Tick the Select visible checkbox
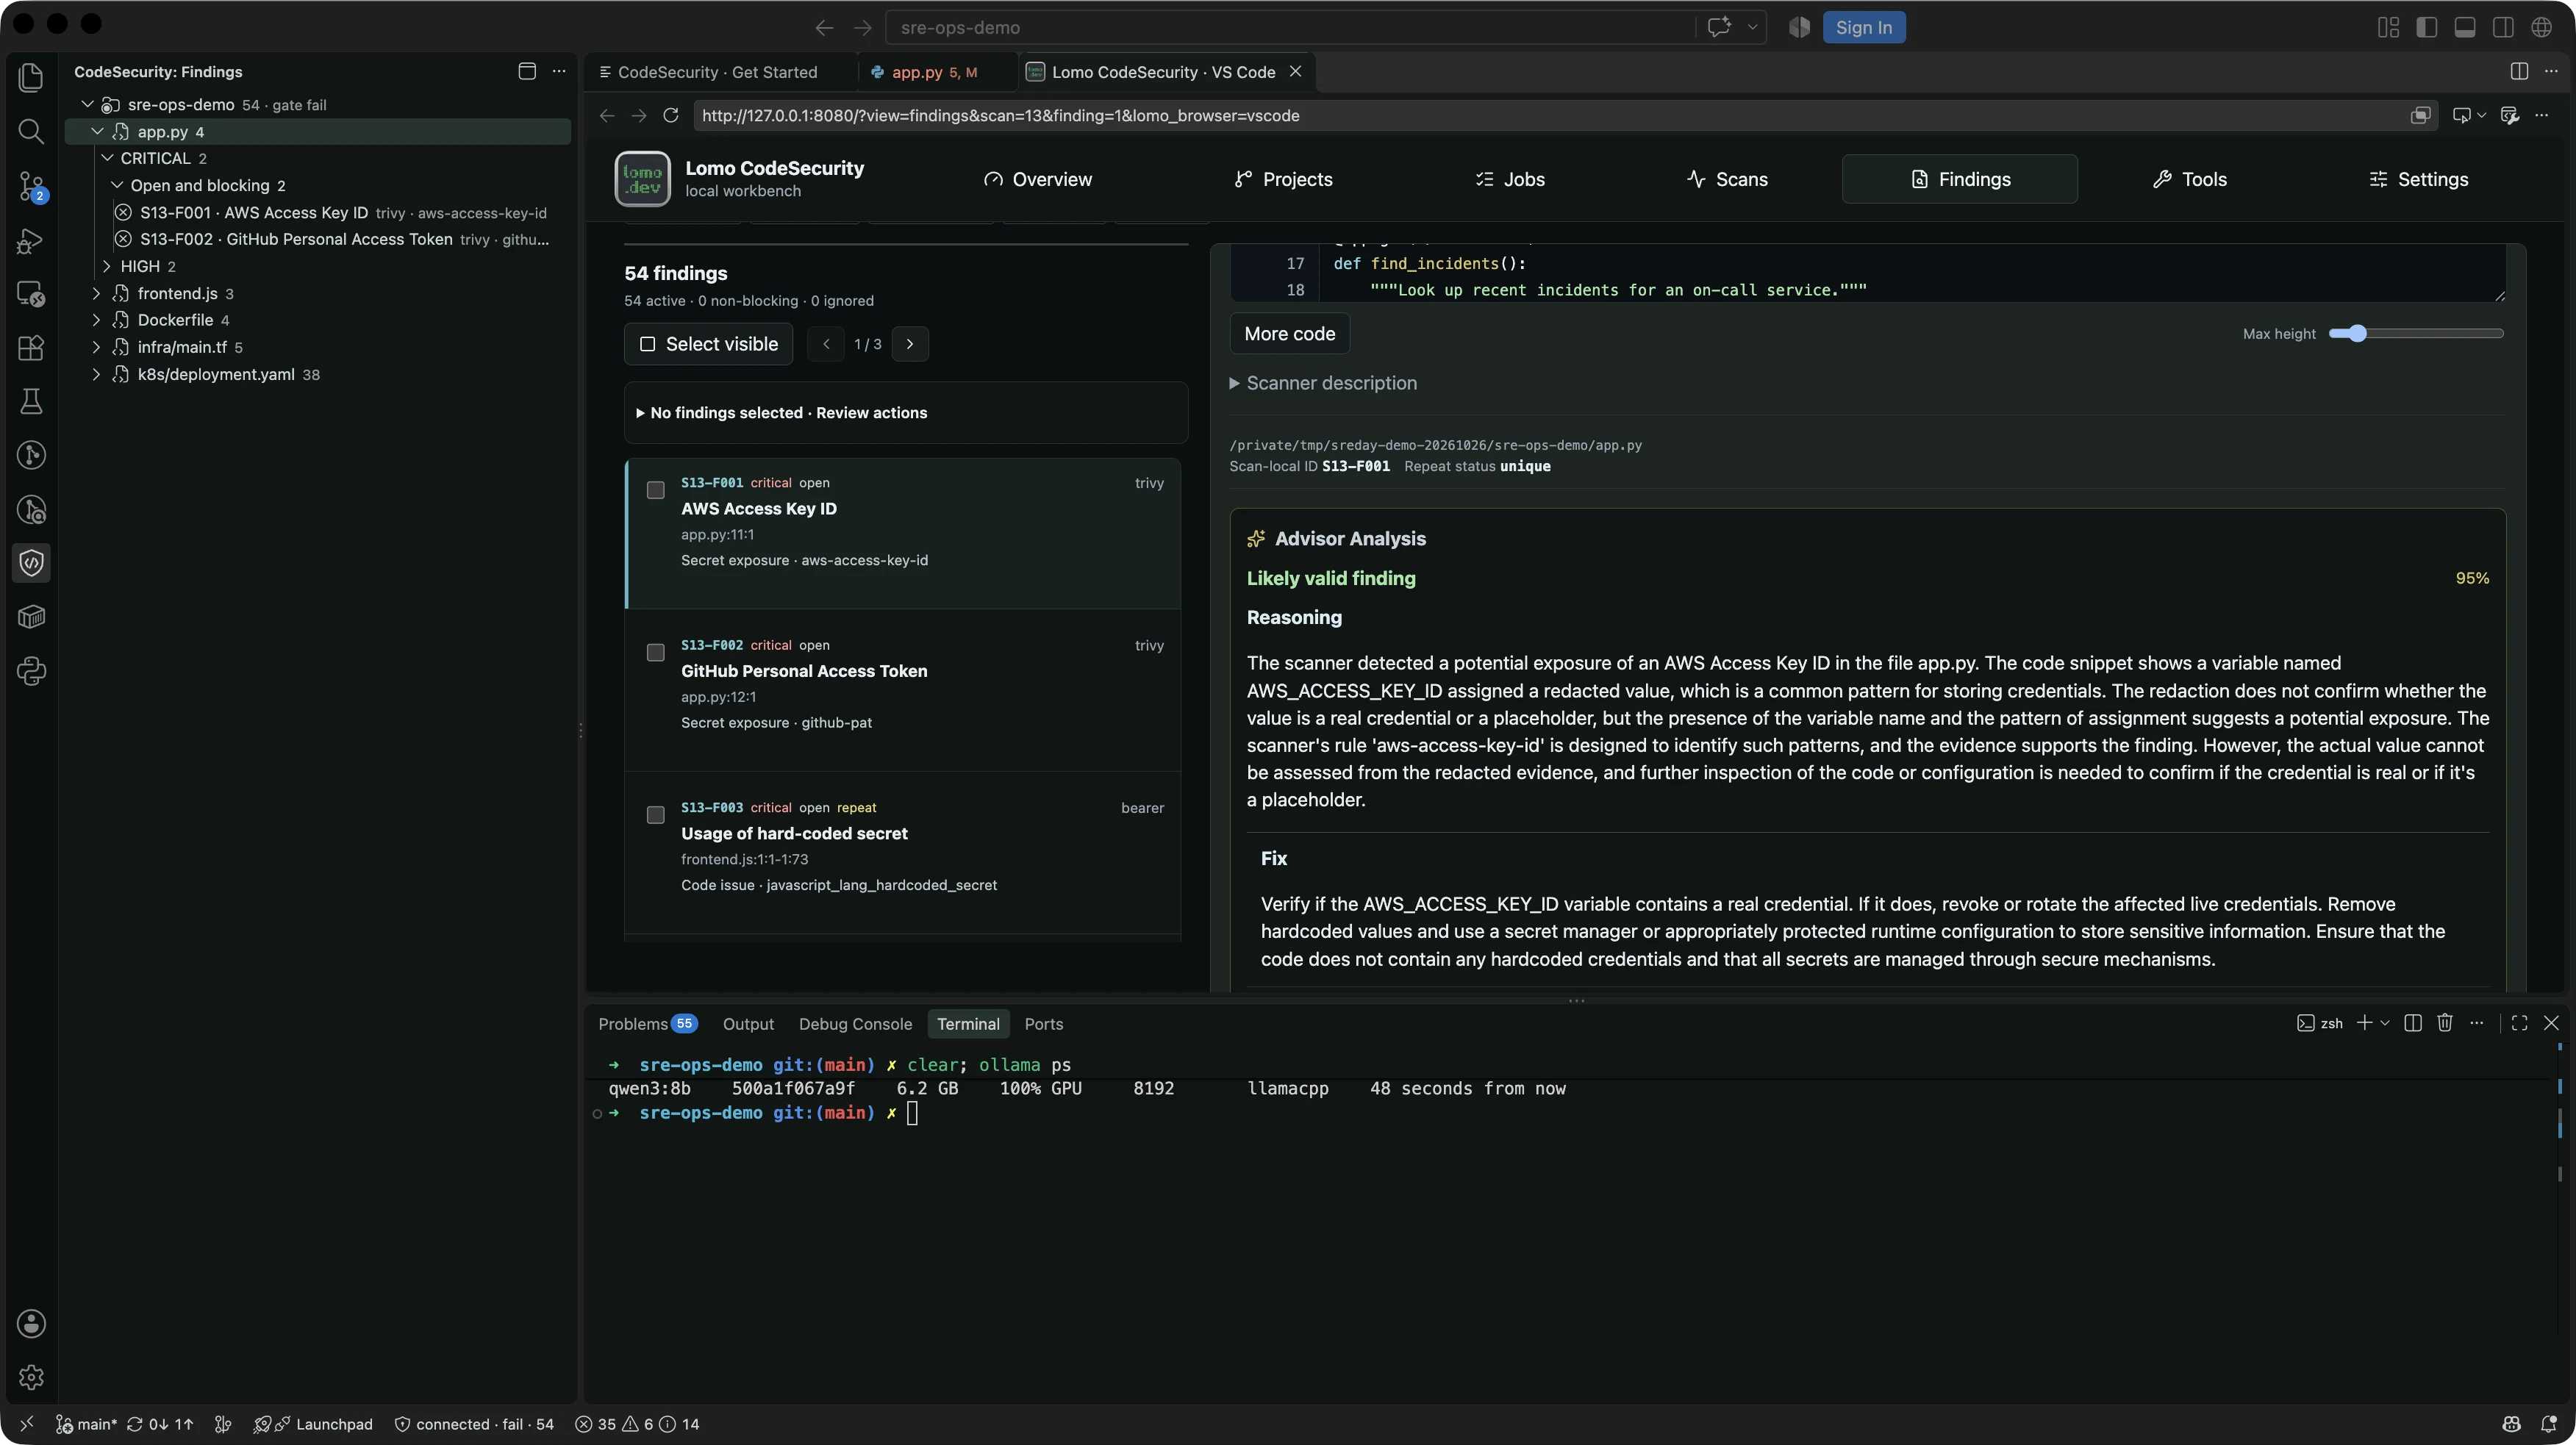This screenshot has height=1445, width=2576. coord(648,344)
